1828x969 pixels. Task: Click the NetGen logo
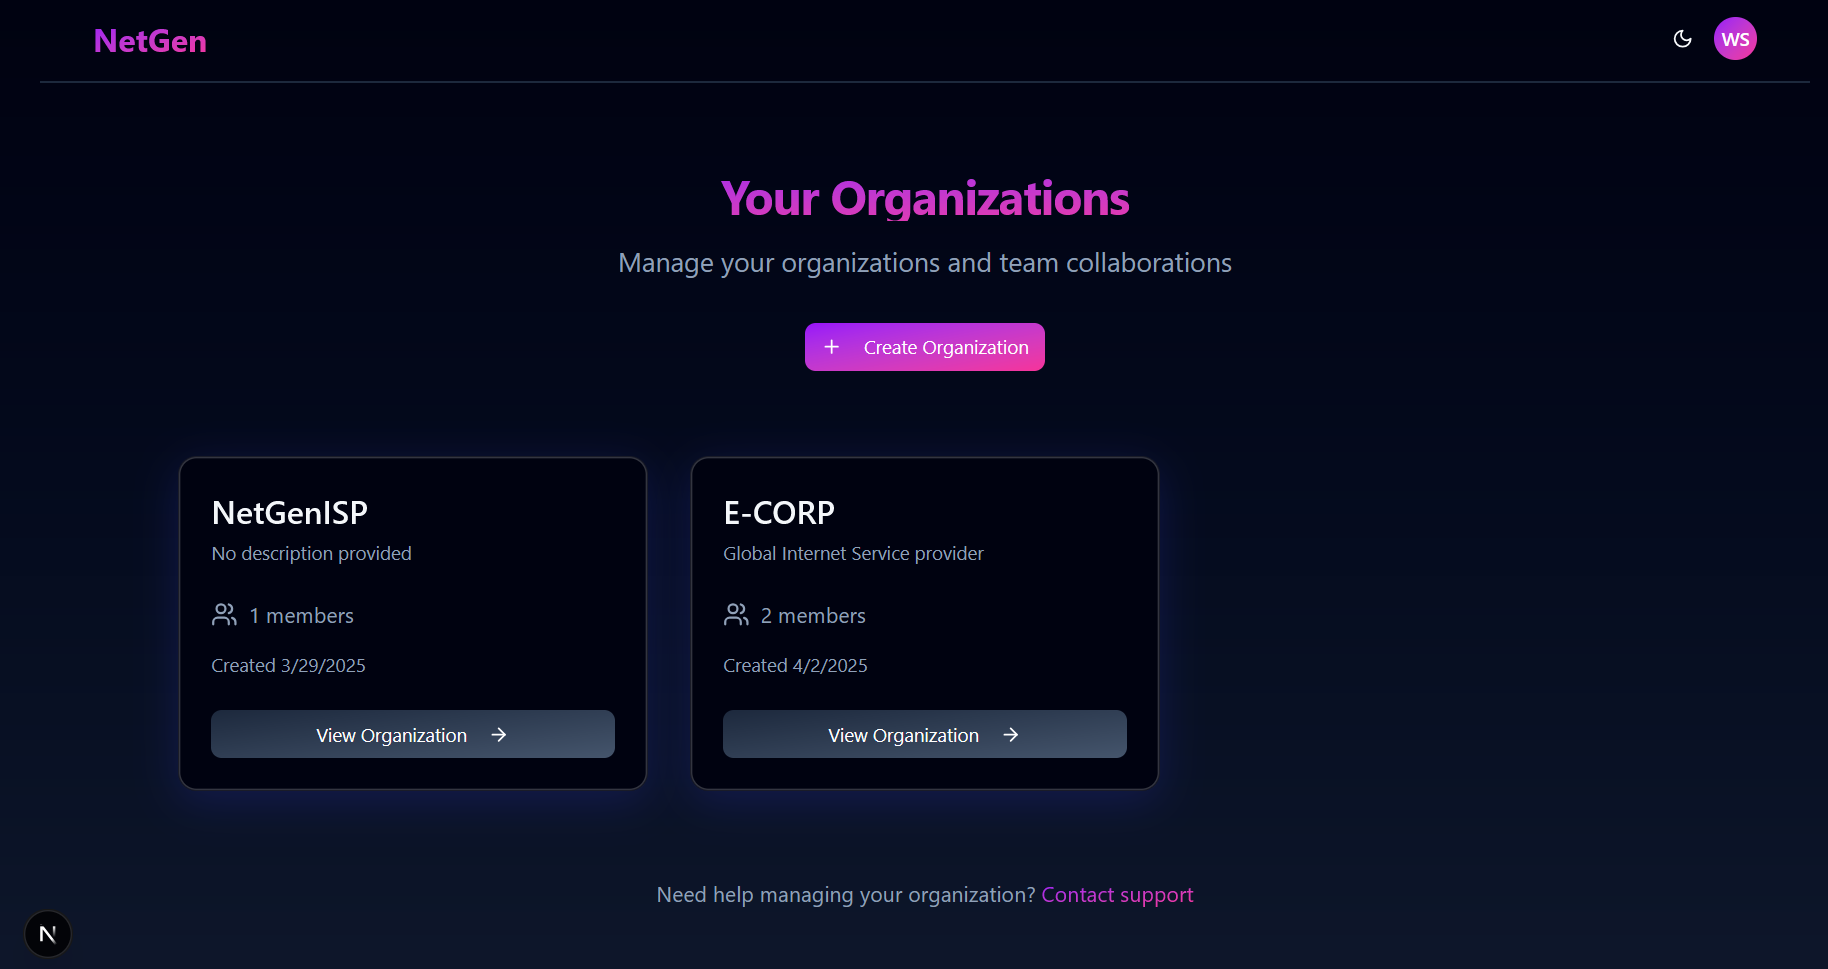[150, 41]
